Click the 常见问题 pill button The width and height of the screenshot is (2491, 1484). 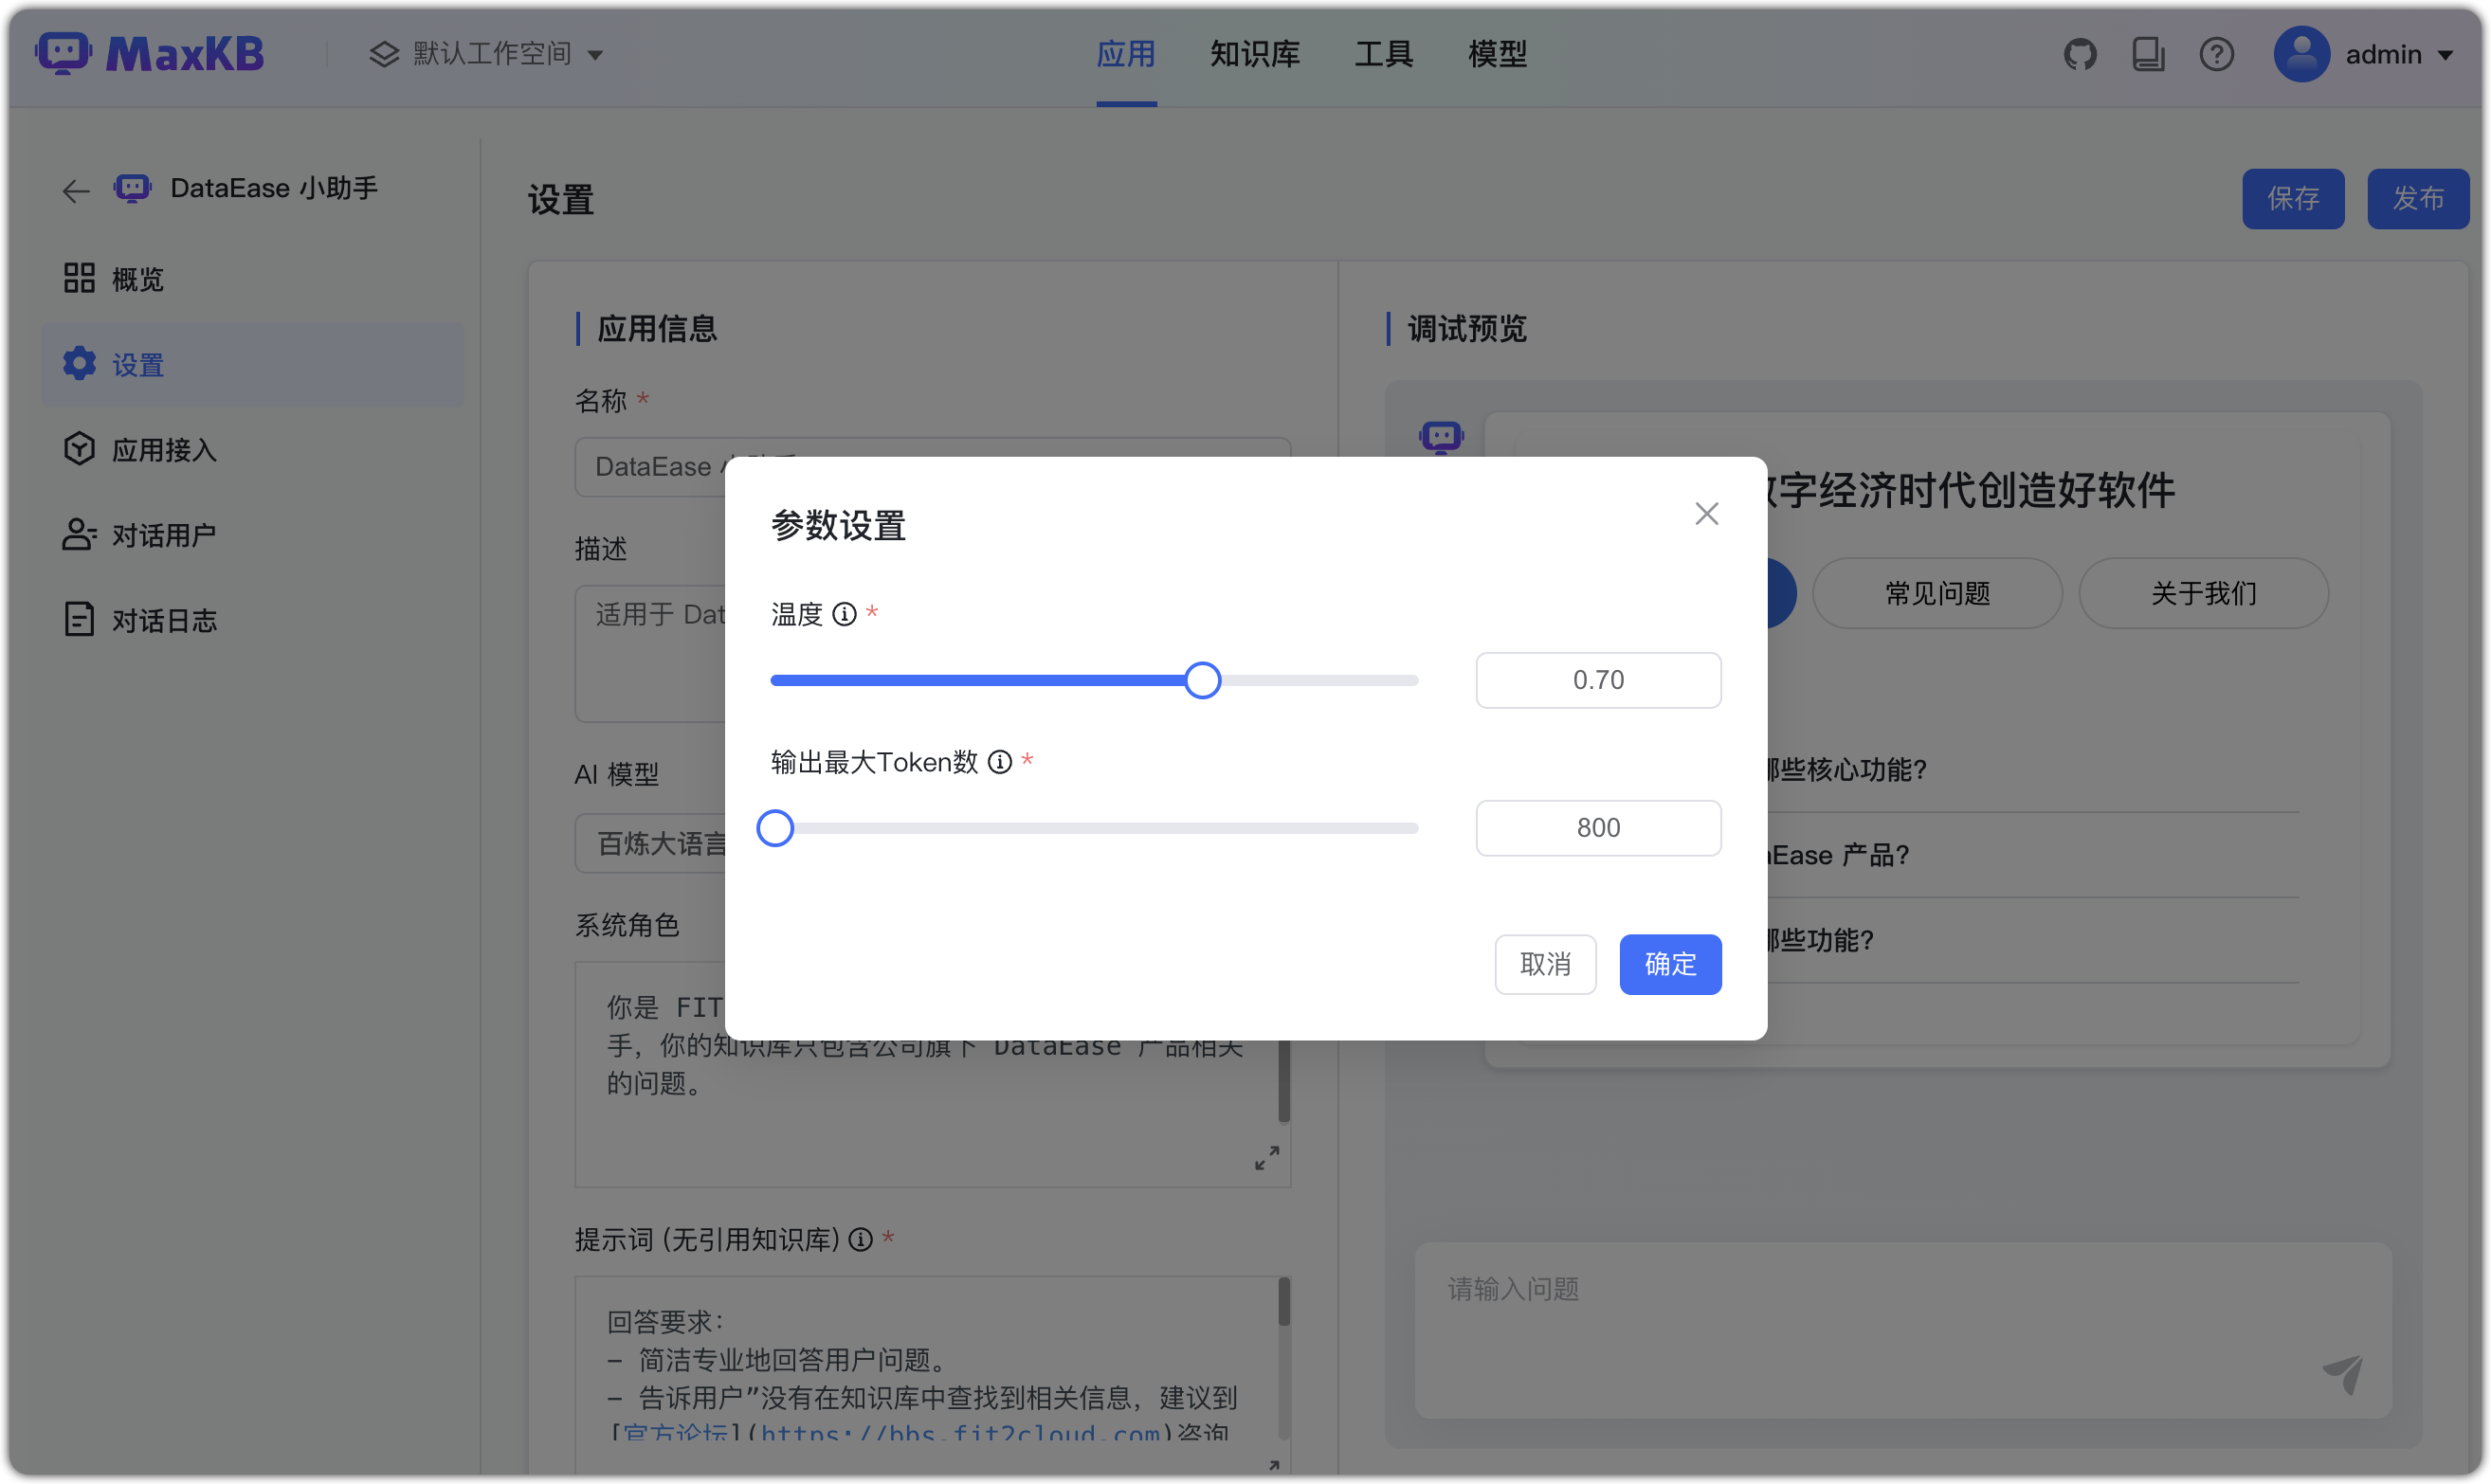pyautogui.click(x=1937, y=593)
